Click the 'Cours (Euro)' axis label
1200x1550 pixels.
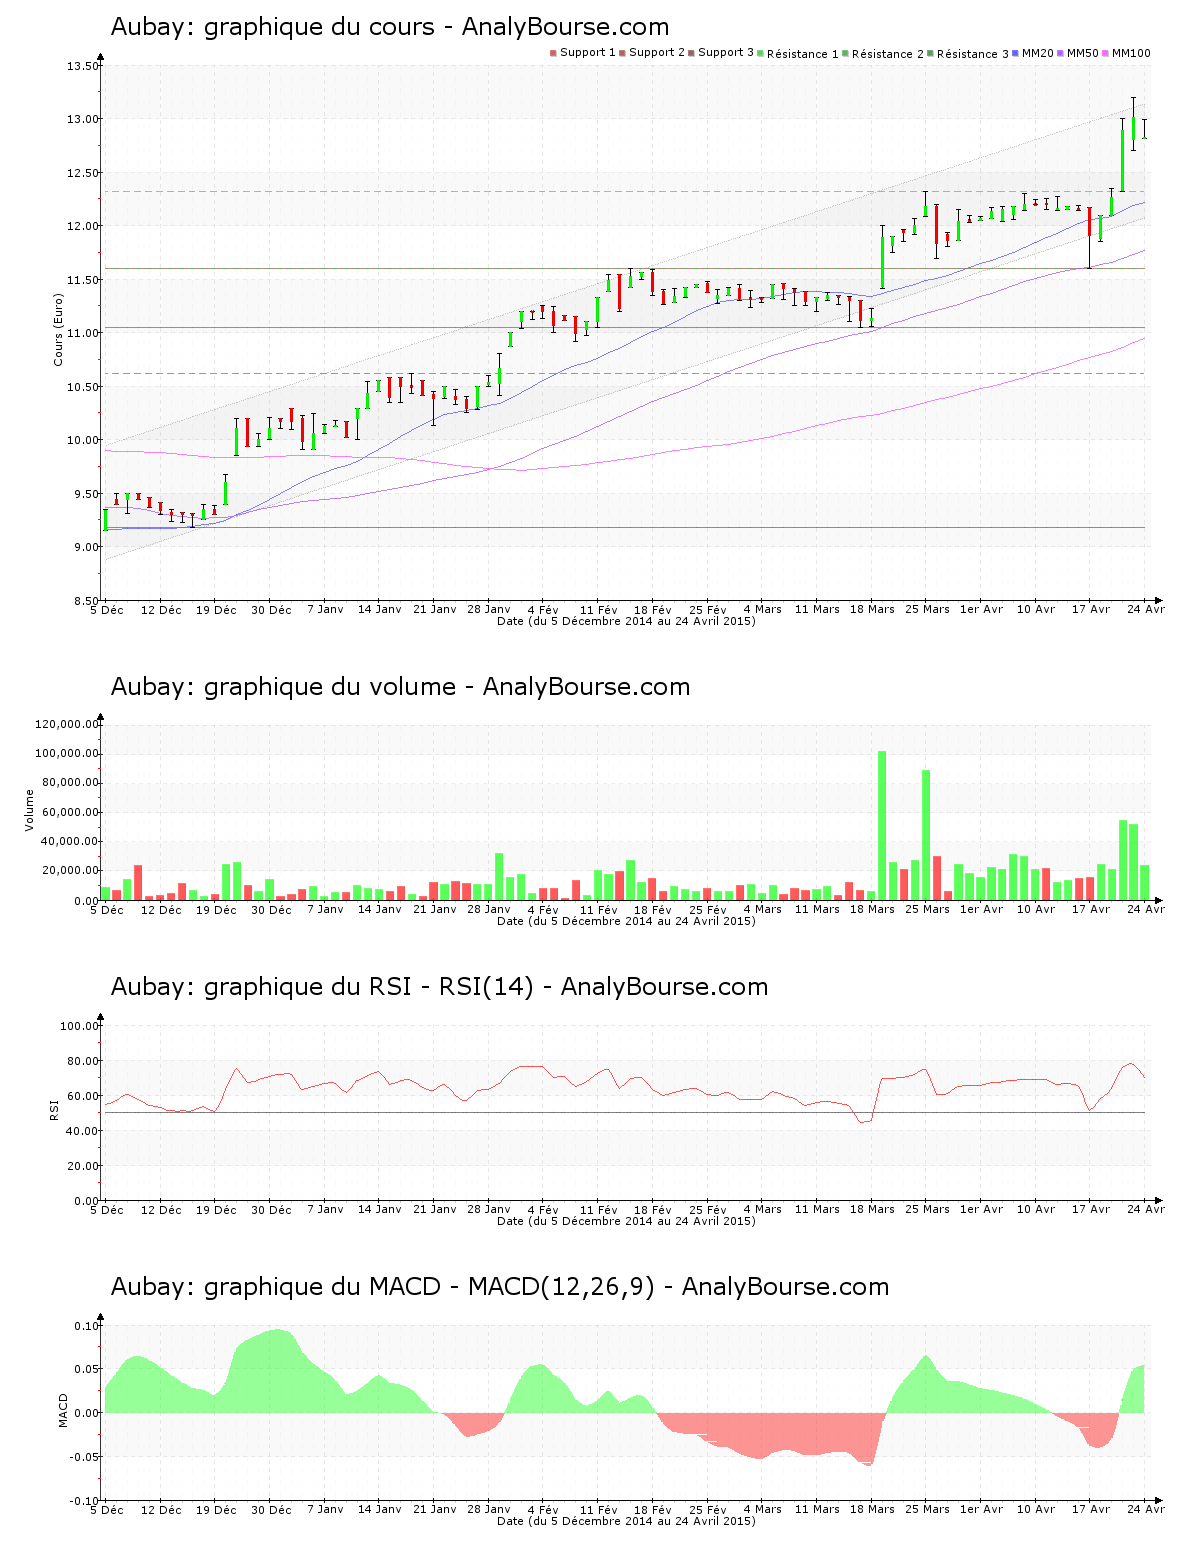coord(58,329)
